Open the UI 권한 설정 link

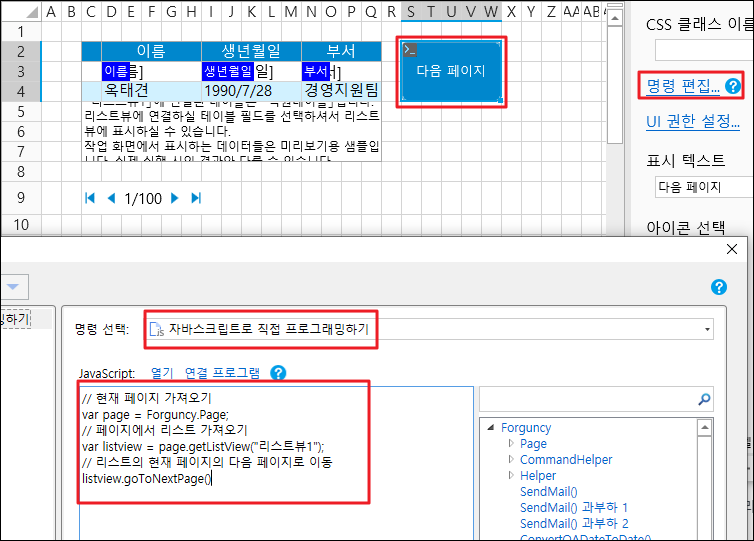(x=699, y=122)
